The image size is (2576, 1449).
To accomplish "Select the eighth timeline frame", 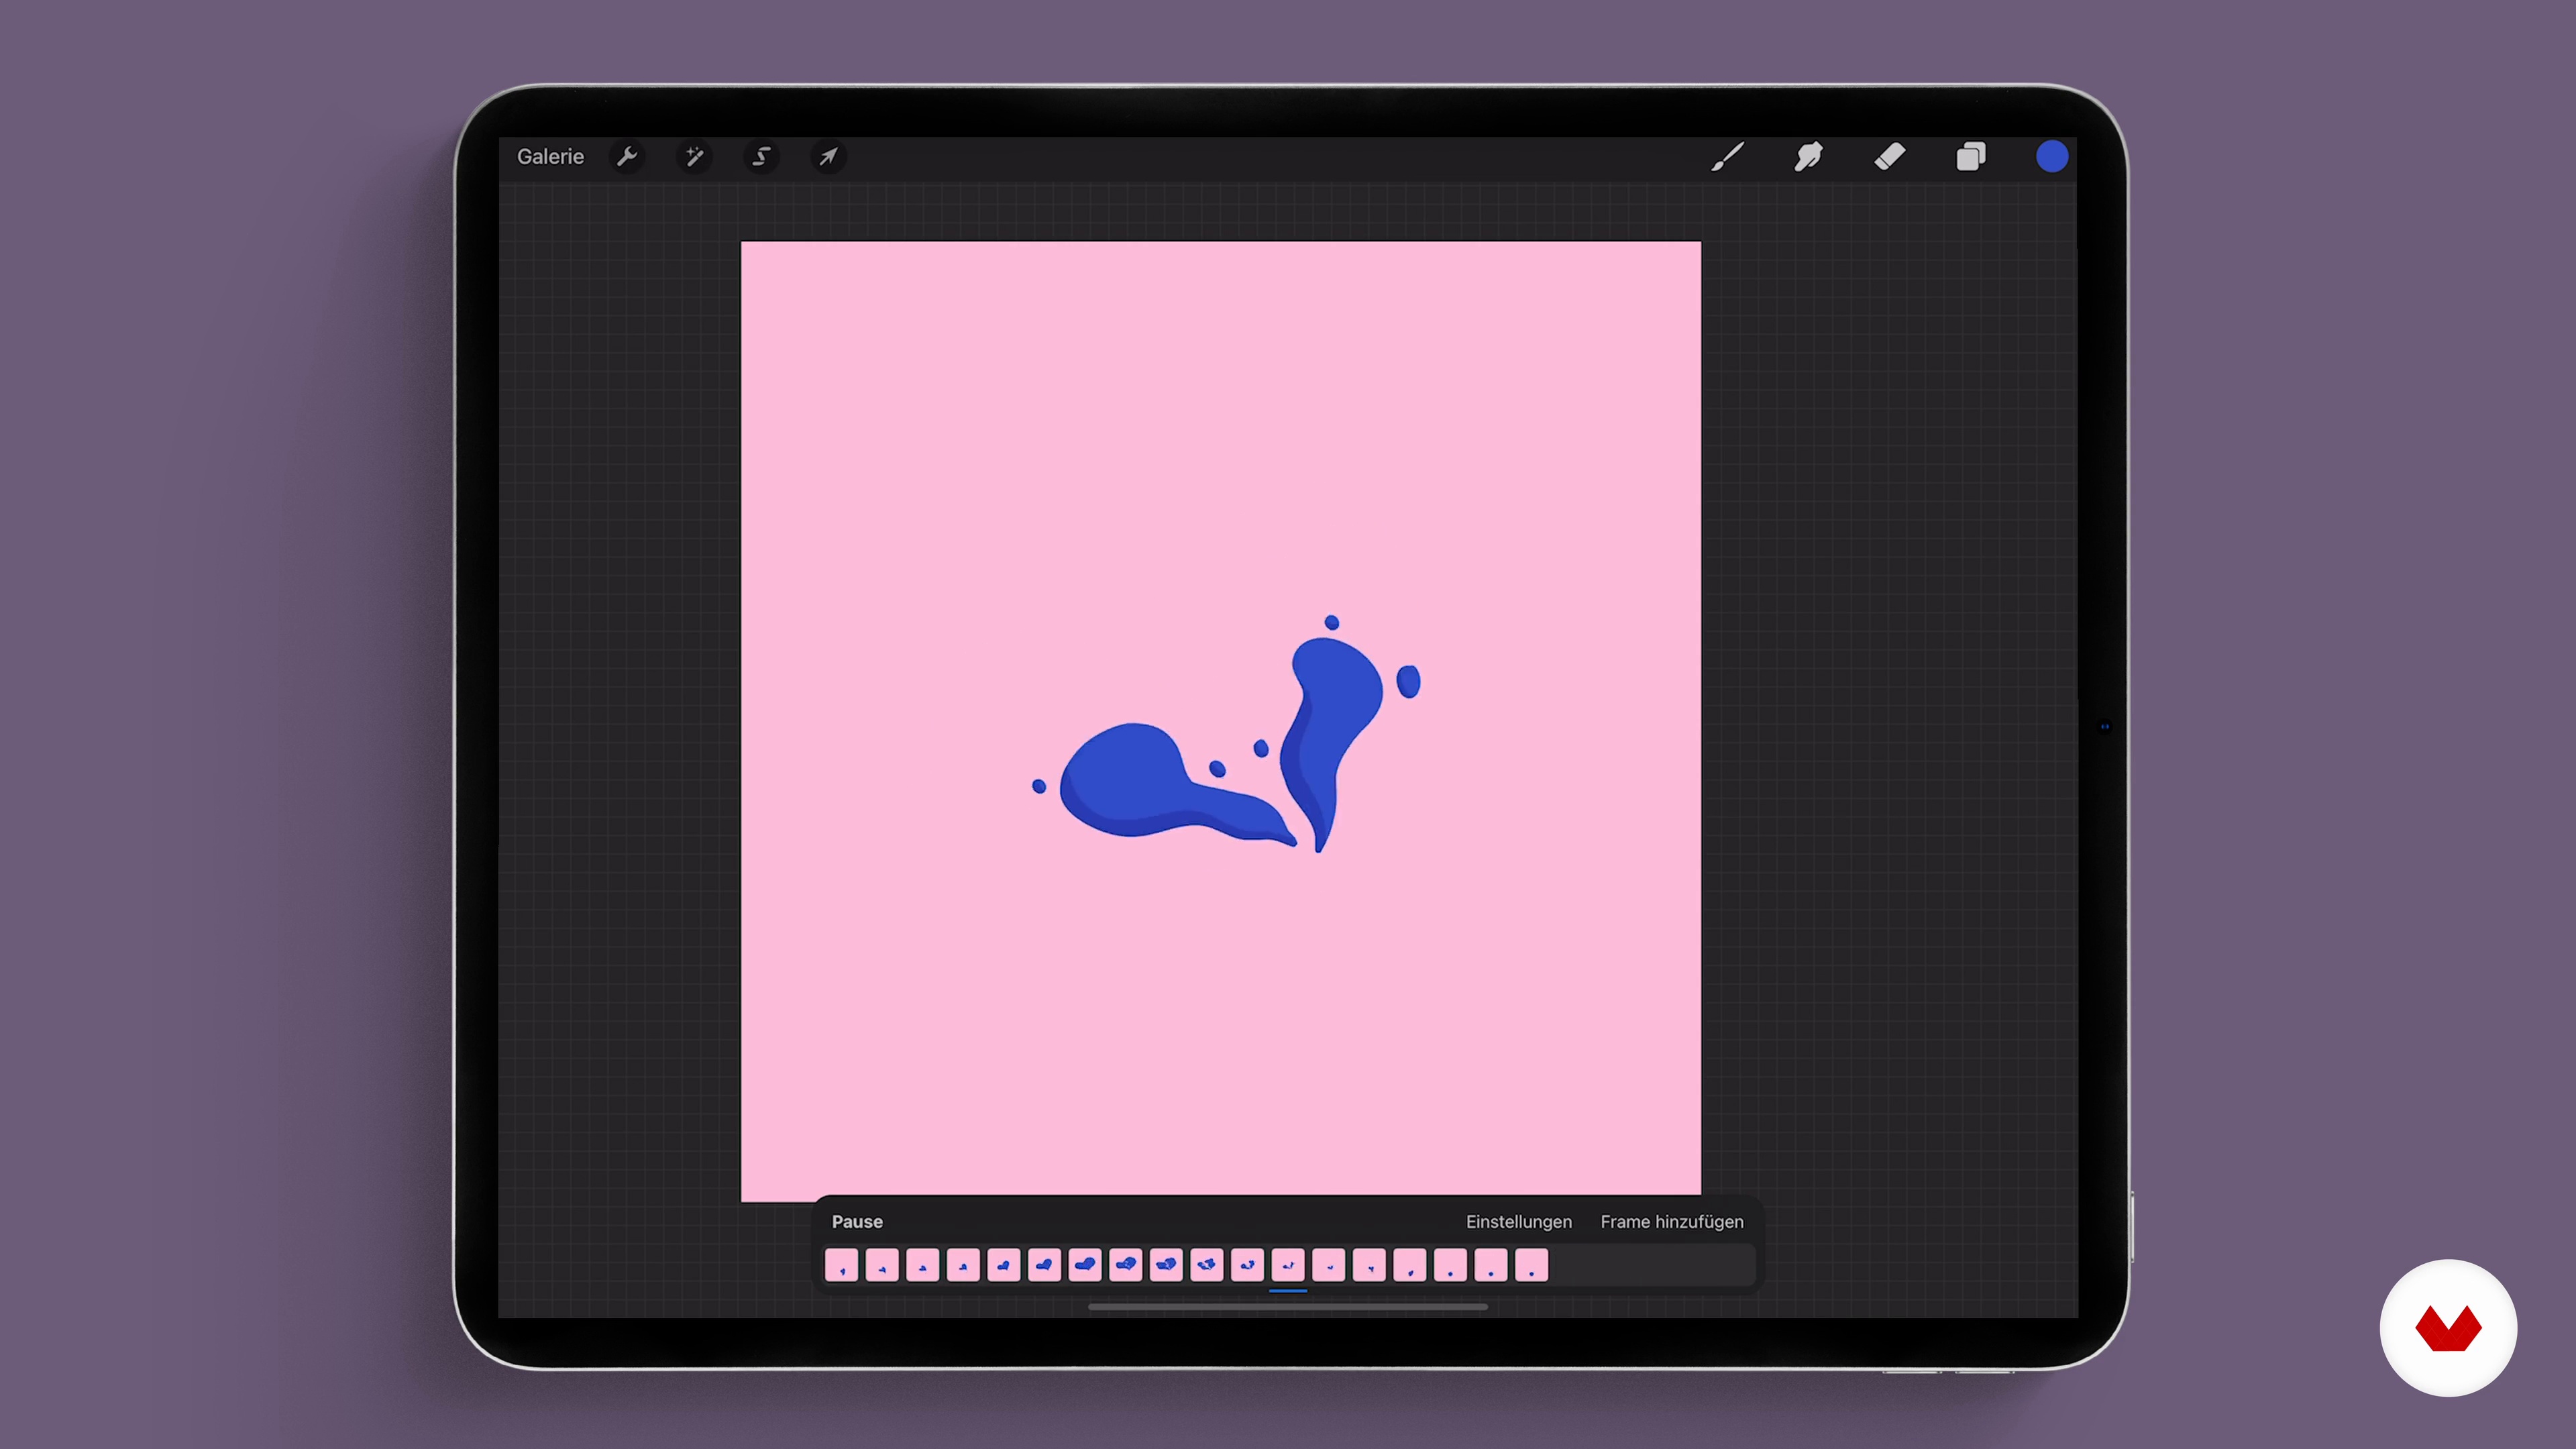I will 1125,1265.
